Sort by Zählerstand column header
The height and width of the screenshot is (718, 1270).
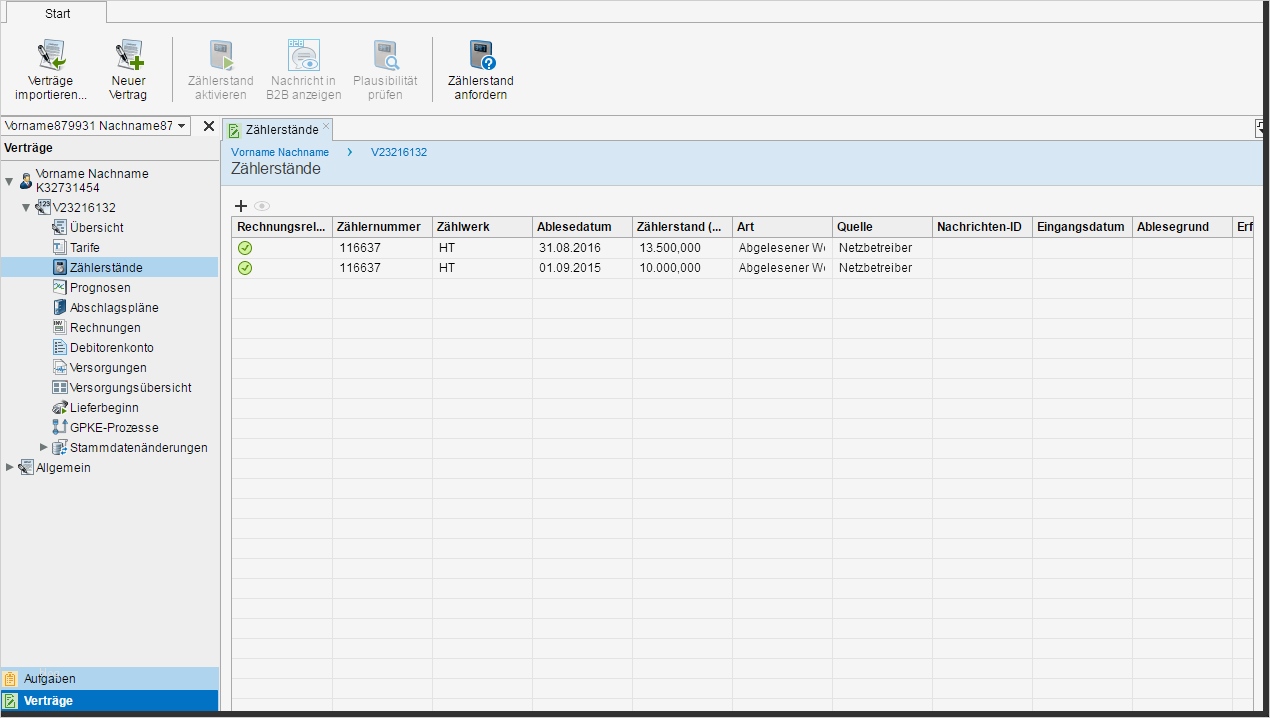[682, 227]
